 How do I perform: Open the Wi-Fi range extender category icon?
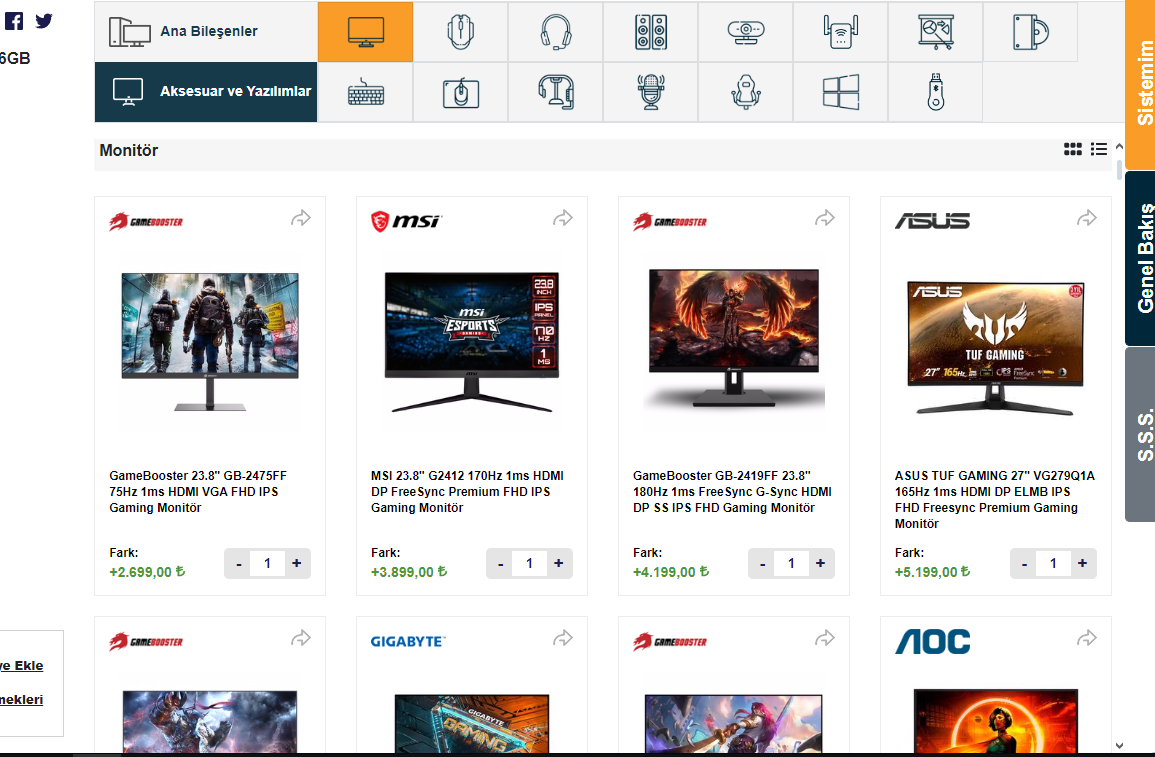tap(840, 32)
